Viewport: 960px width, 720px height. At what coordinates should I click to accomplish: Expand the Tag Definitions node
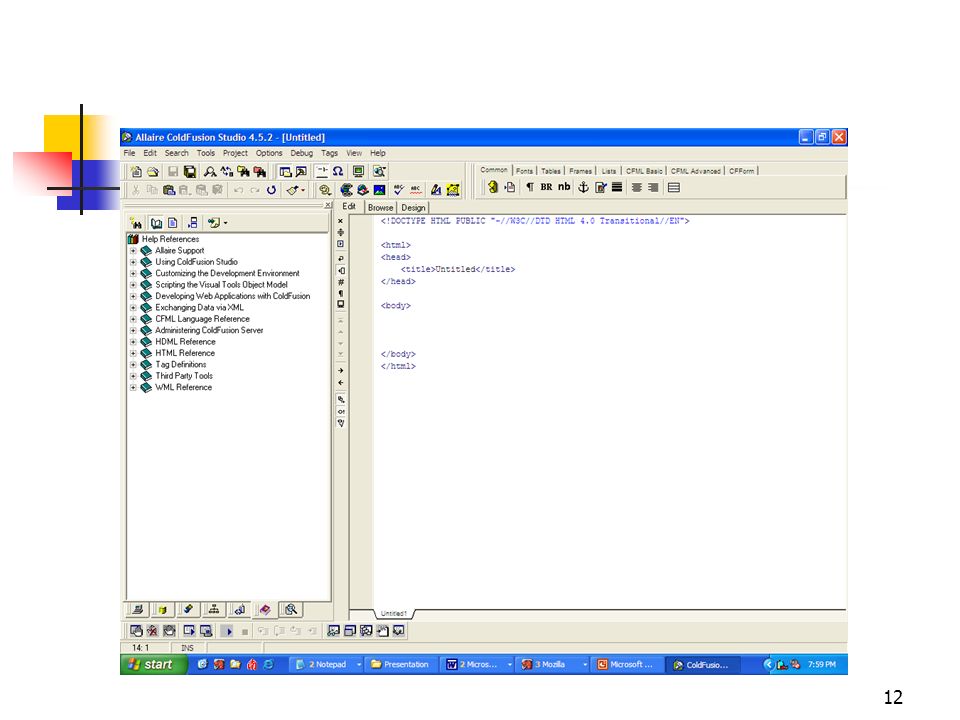[x=133, y=365]
